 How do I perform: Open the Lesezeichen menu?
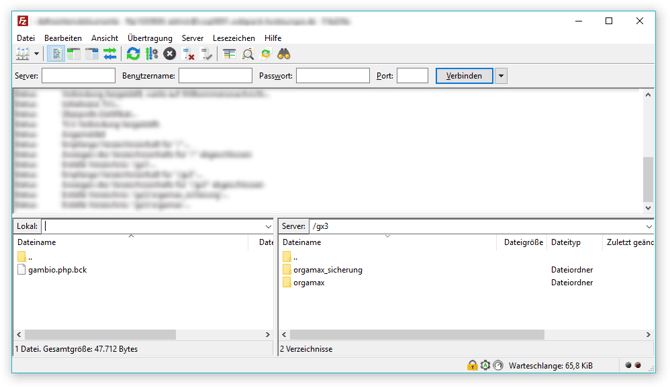234,38
